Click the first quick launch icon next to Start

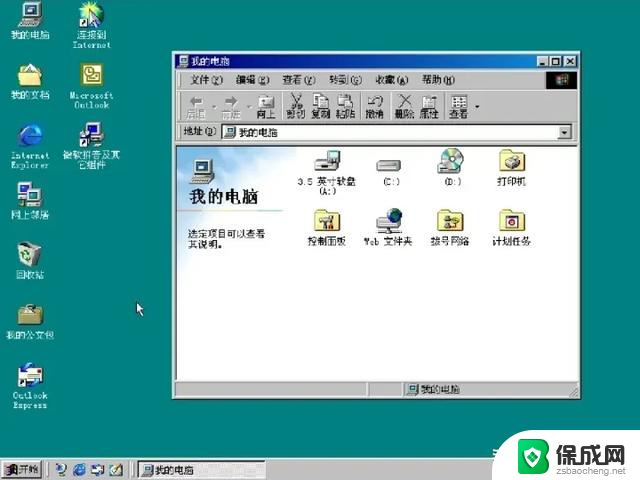tap(61, 470)
